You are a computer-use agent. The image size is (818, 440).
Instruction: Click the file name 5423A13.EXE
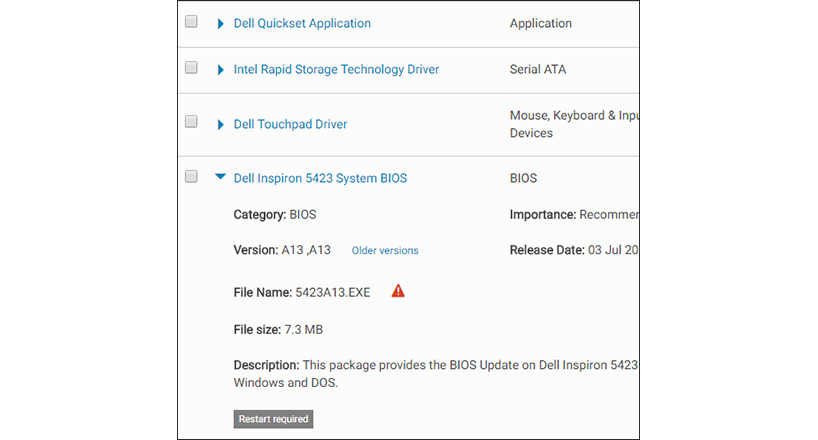point(333,292)
